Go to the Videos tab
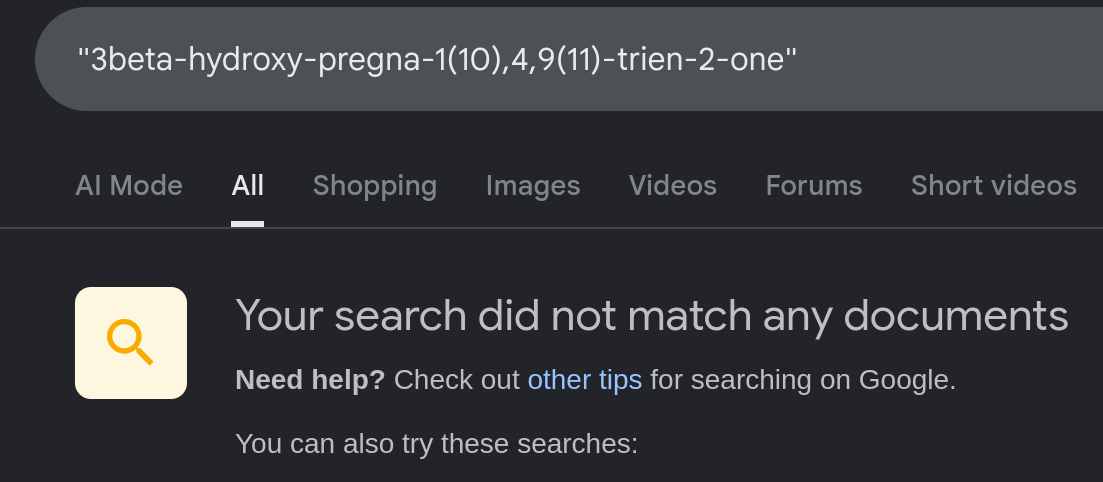 (672, 186)
